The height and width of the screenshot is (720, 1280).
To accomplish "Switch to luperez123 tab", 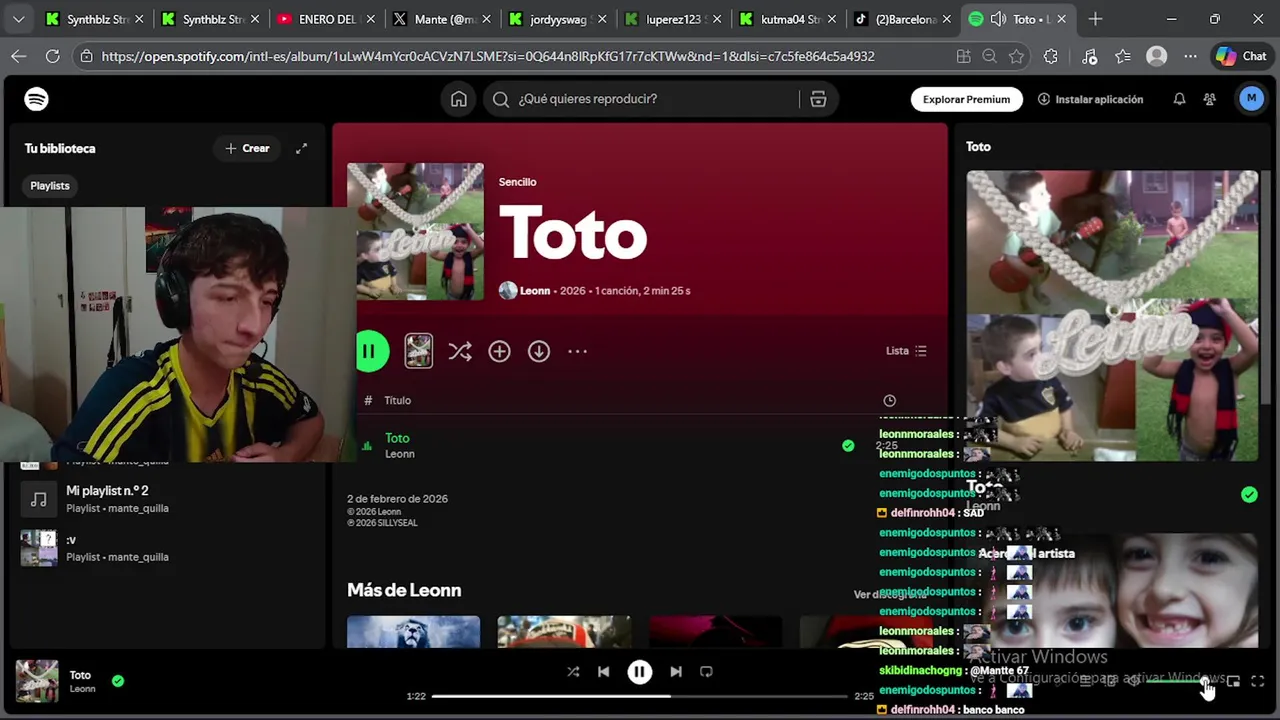I will 674,19.
